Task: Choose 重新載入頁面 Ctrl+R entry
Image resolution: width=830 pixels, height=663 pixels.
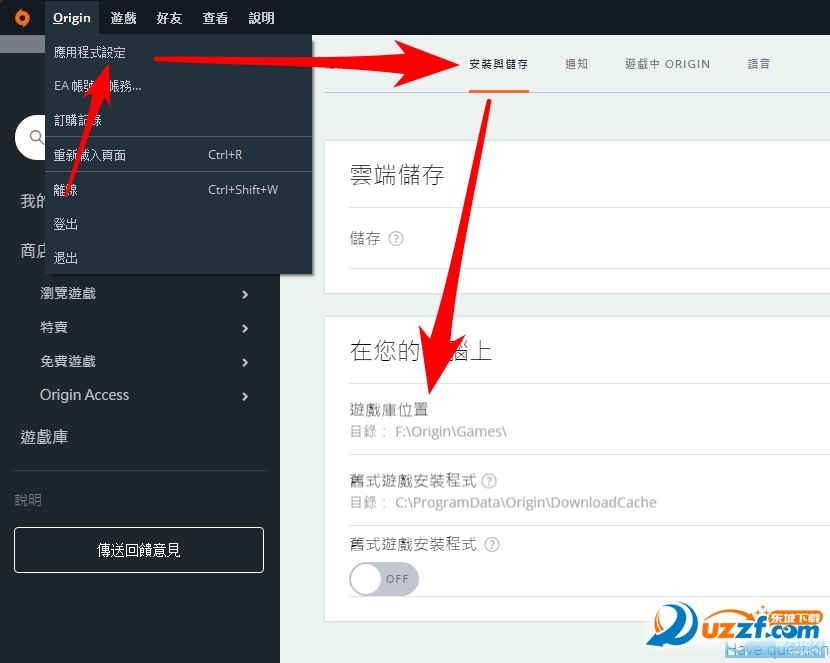Action: tap(178, 155)
